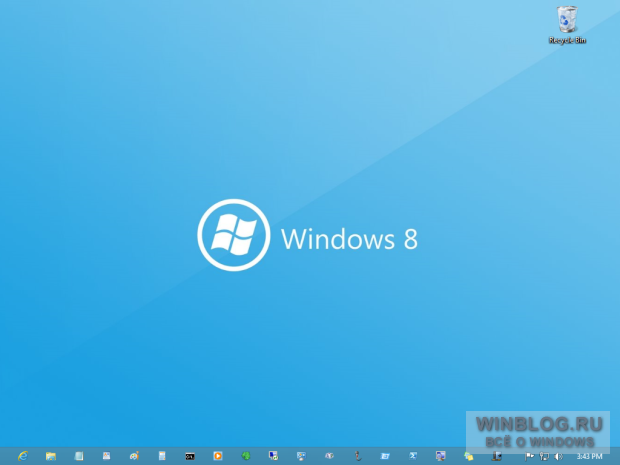This screenshot has width=620, height=465.
Task: Launch Windows PowerShell from the taskbar
Action: [x=413, y=456]
